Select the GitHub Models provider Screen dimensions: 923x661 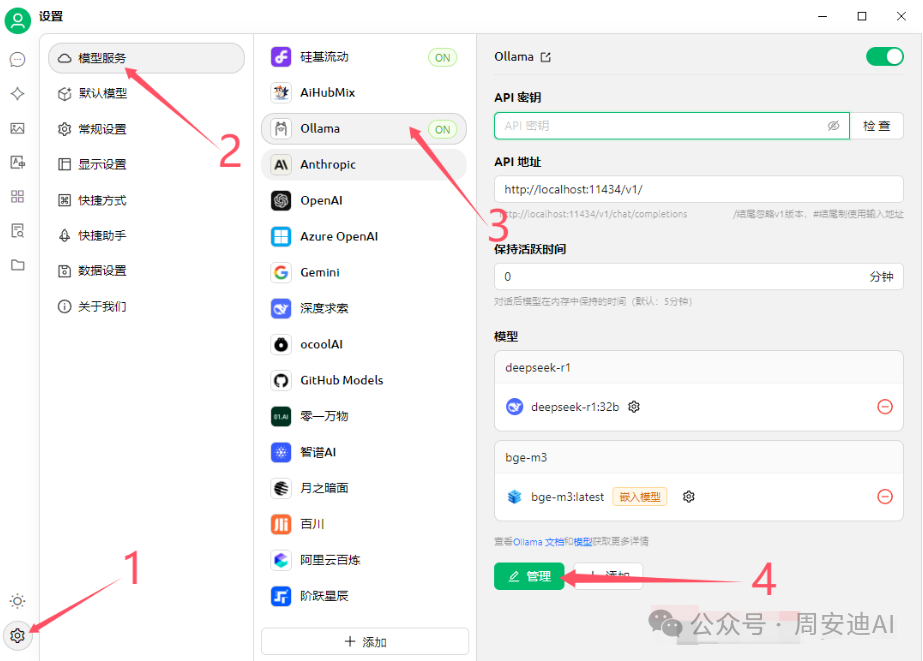click(364, 380)
